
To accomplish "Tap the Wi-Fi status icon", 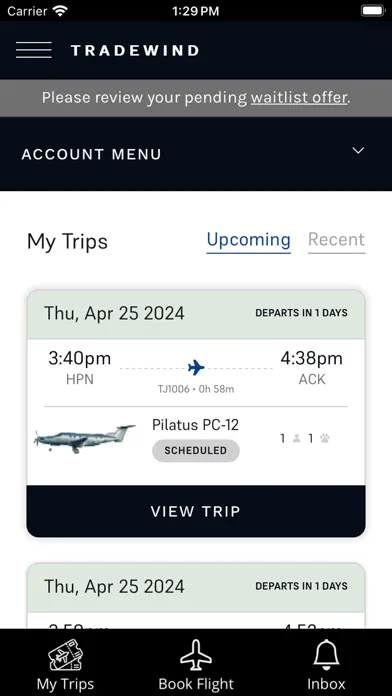I will coord(59,11).
